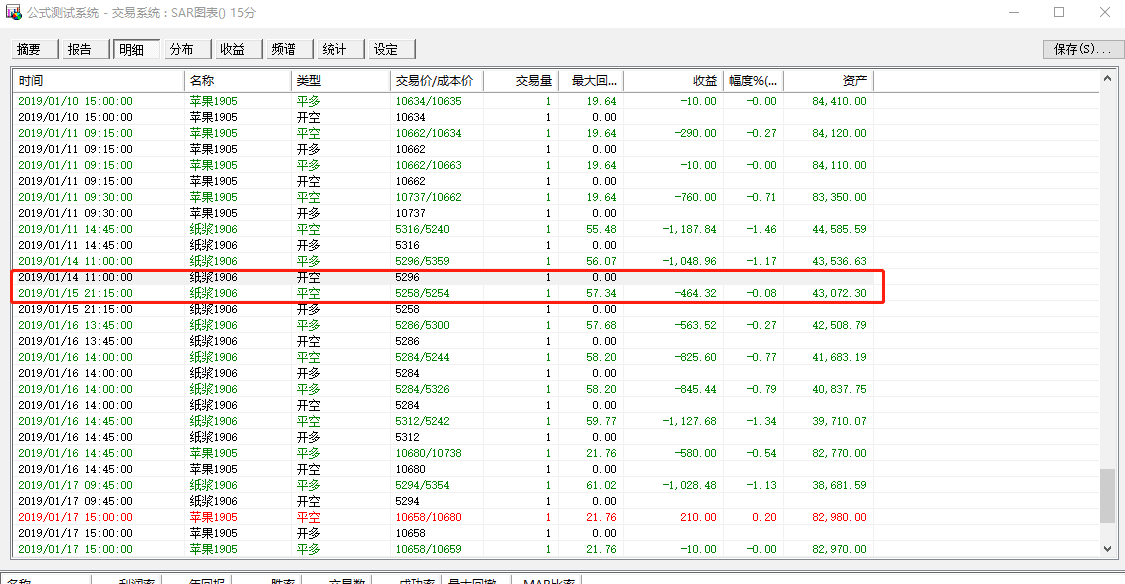Click the scroll down arrow of the trade list

click(1107, 548)
